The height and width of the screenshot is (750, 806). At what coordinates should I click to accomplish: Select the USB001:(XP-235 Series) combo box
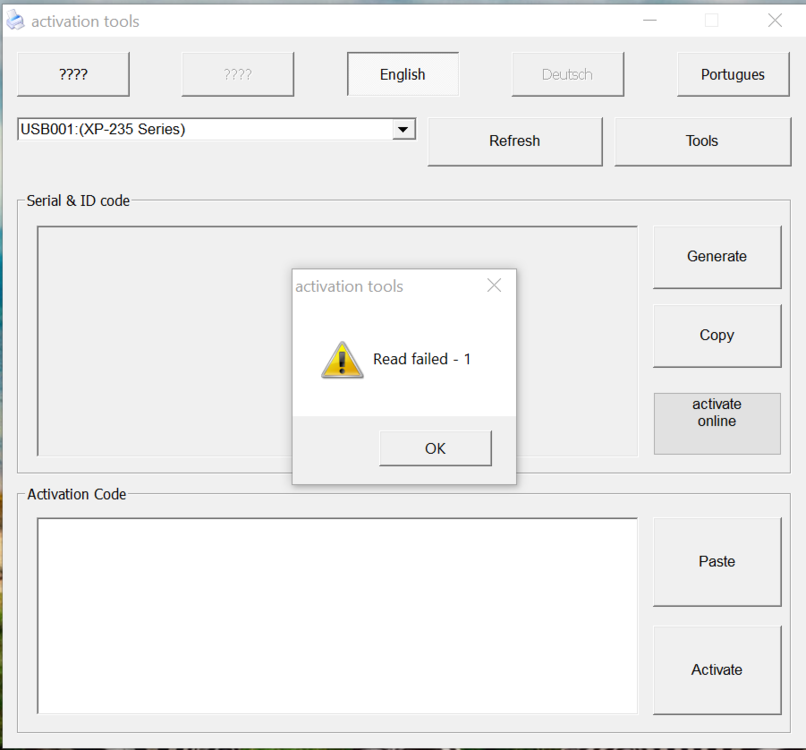click(x=205, y=129)
